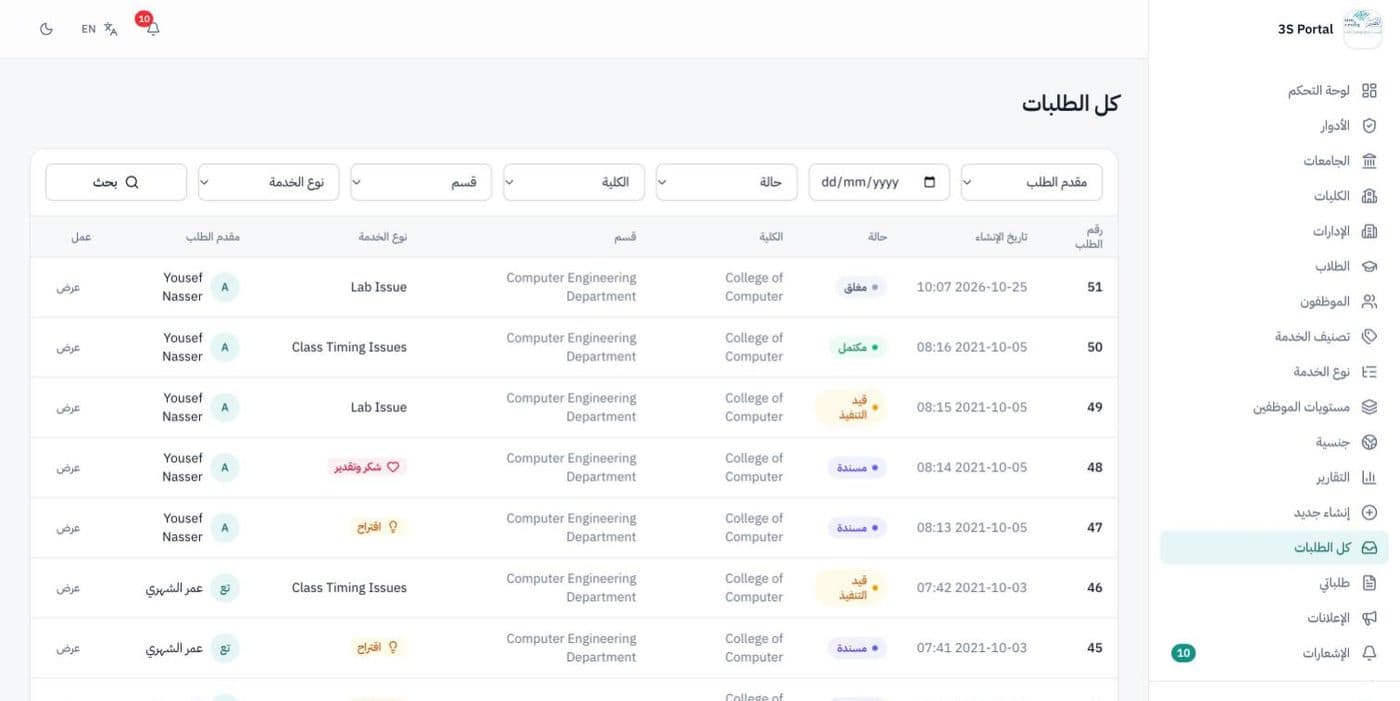Click date 10:07 2026-10-25
The height and width of the screenshot is (701, 1400).
972,287
